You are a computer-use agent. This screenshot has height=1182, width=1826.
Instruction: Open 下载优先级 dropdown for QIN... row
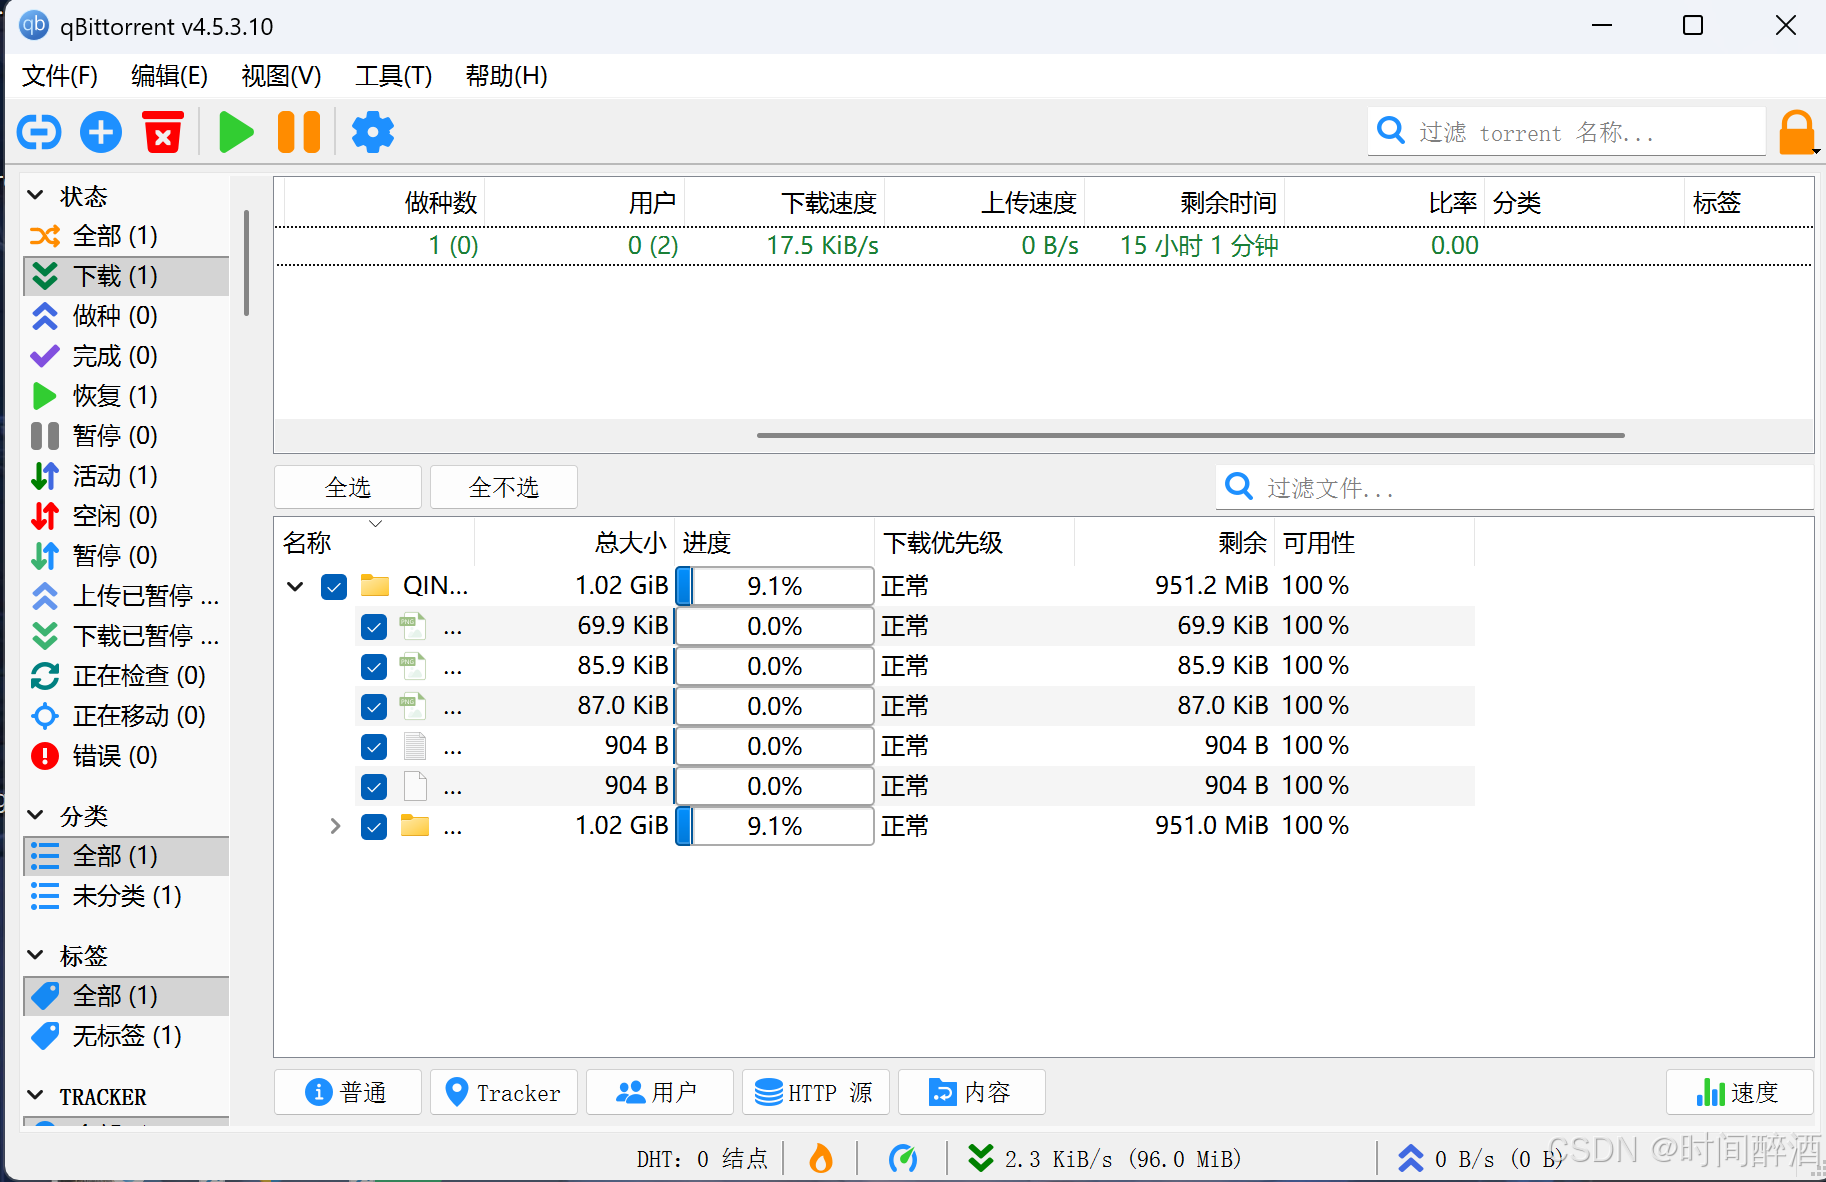[975, 586]
